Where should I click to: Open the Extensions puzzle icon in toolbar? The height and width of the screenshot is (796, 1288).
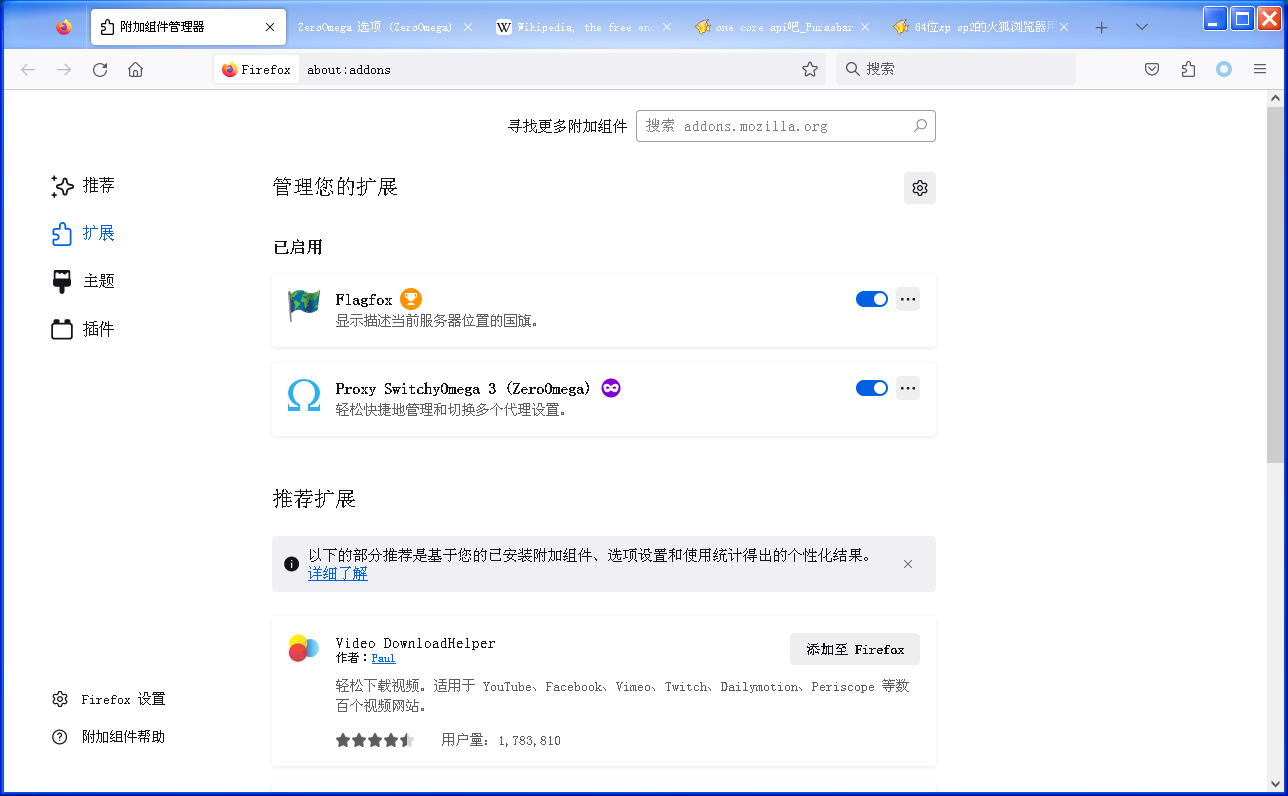pos(1188,69)
